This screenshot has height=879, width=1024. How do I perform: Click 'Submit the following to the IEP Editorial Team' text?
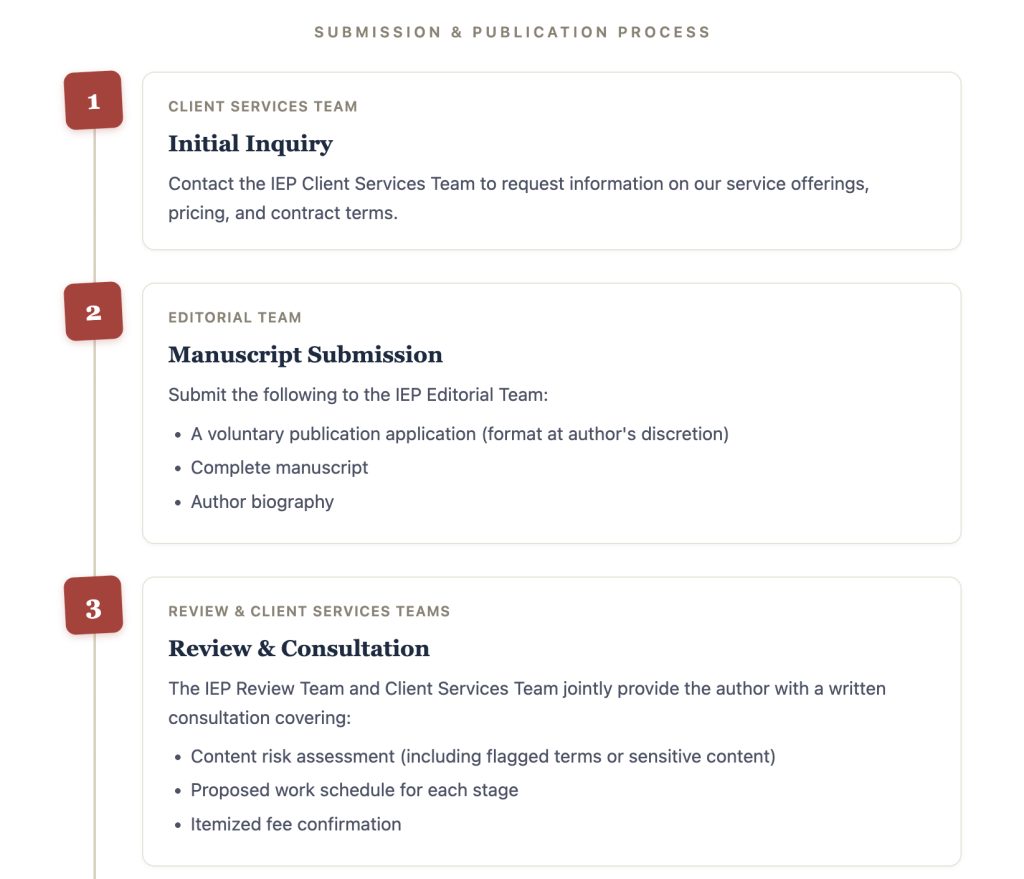pos(358,395)
